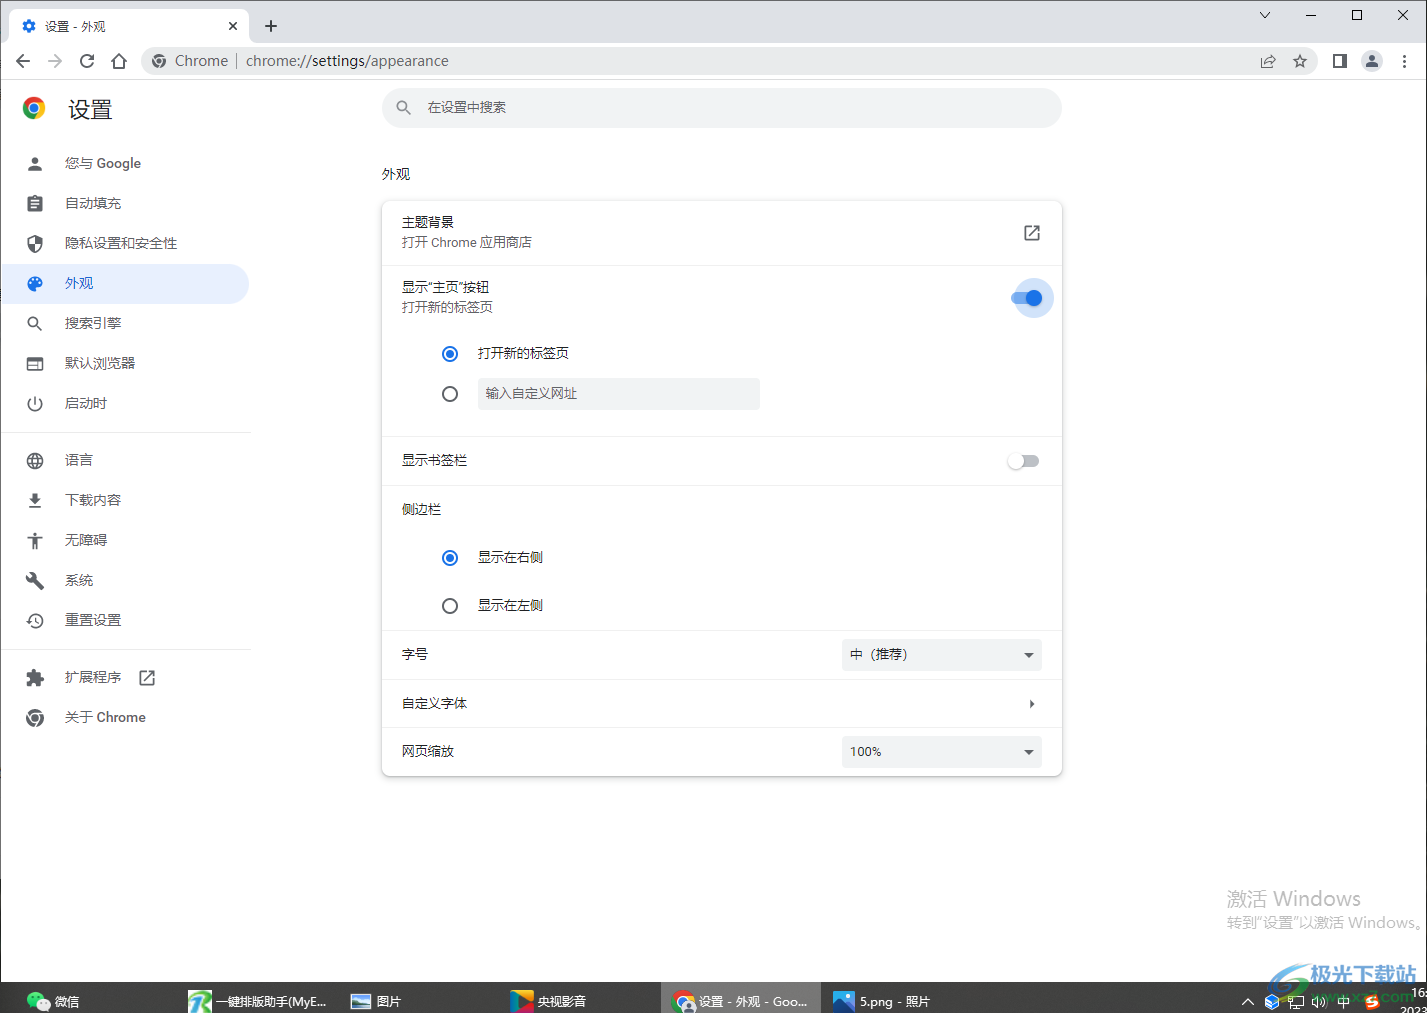This screenshot has height=1013, width=1427.
Task: Bookmark this page with star icon
Action: point(1300,61)
